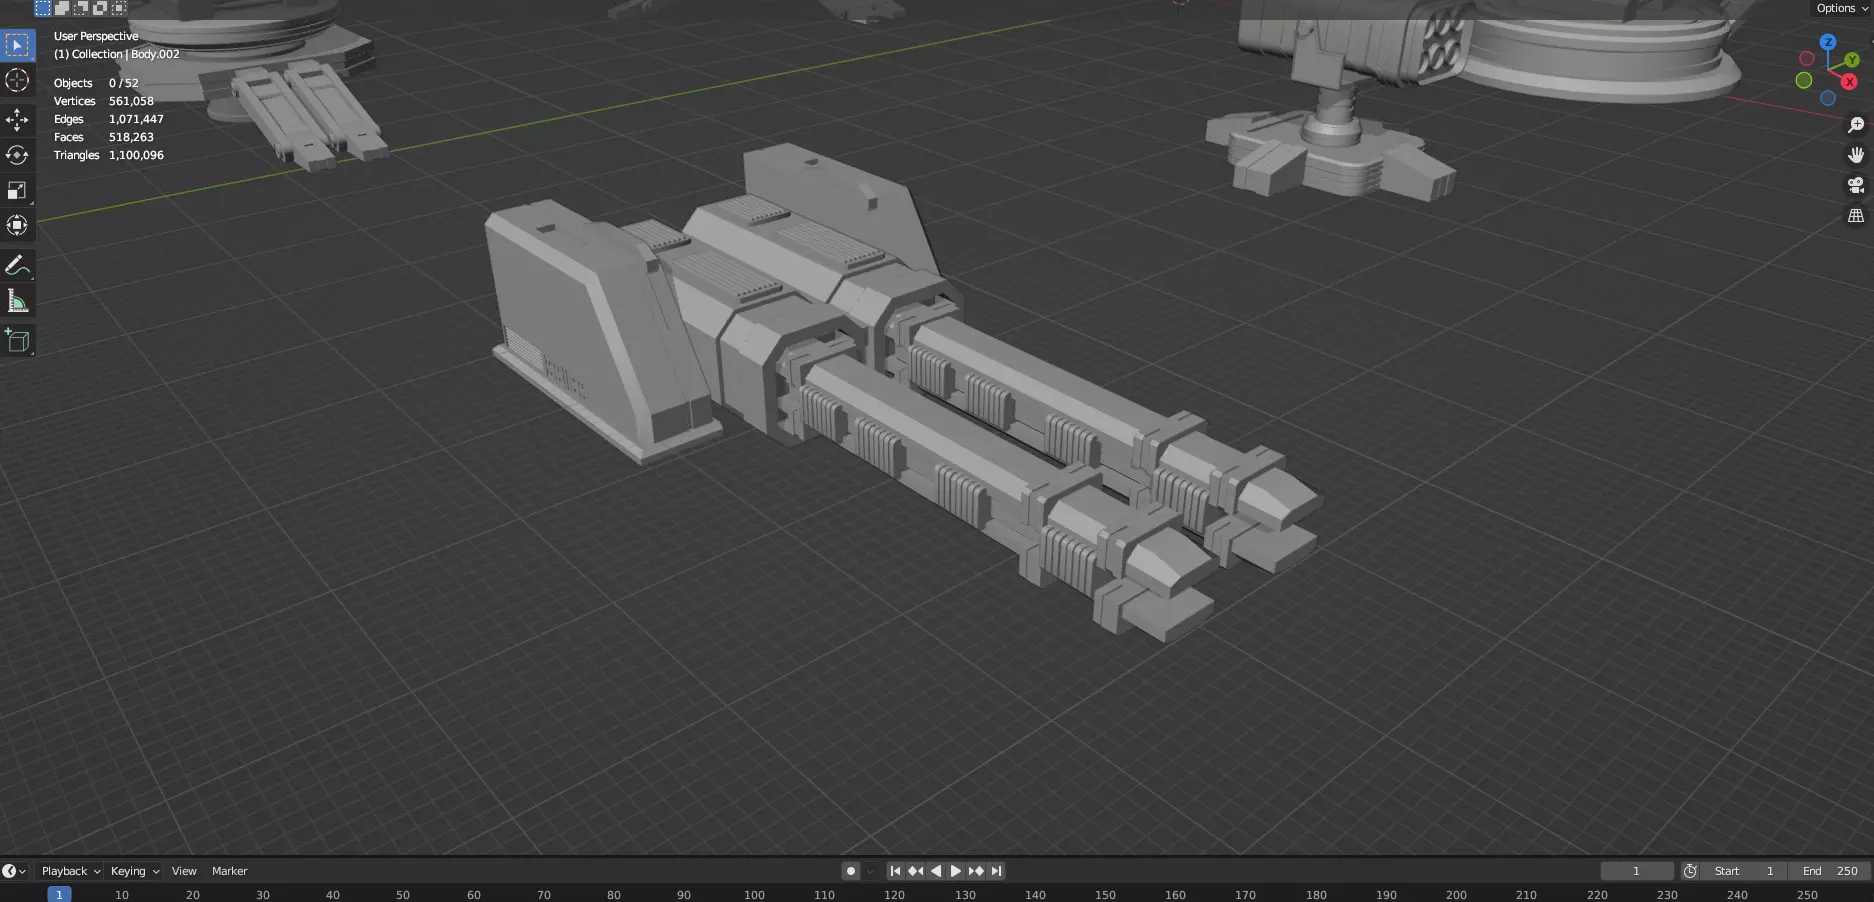Screen dimensions: 1874x902
Task: Click the negative X gizmo circle
Action: pyautogui.click(x=1807, y=59)
